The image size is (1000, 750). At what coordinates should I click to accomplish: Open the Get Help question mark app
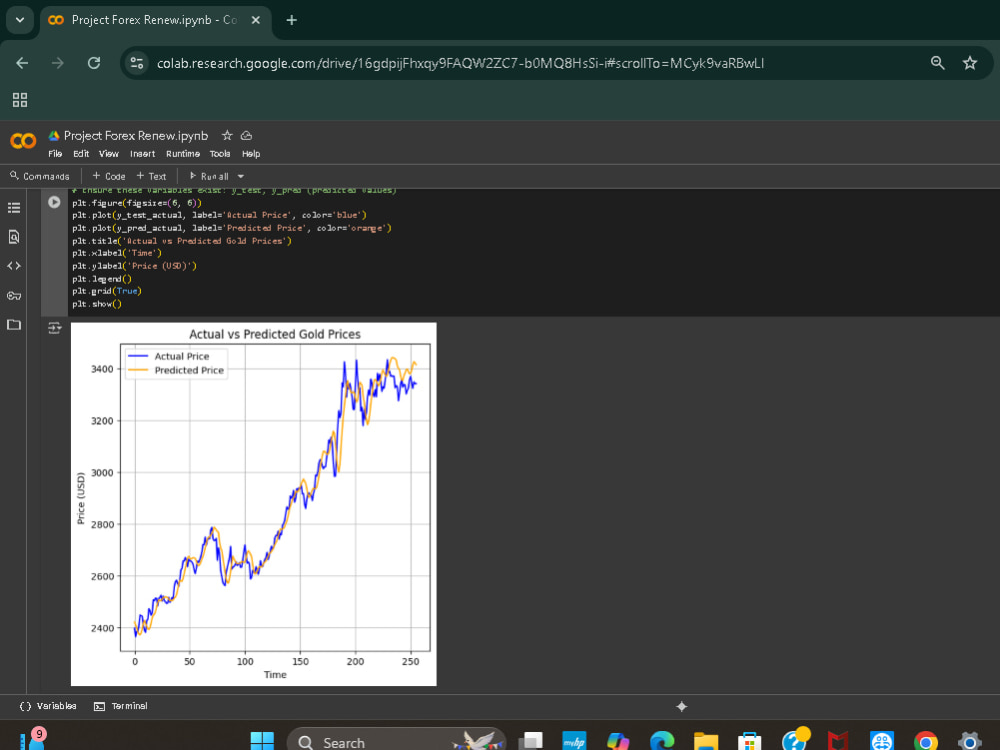[x=795, y=740]
